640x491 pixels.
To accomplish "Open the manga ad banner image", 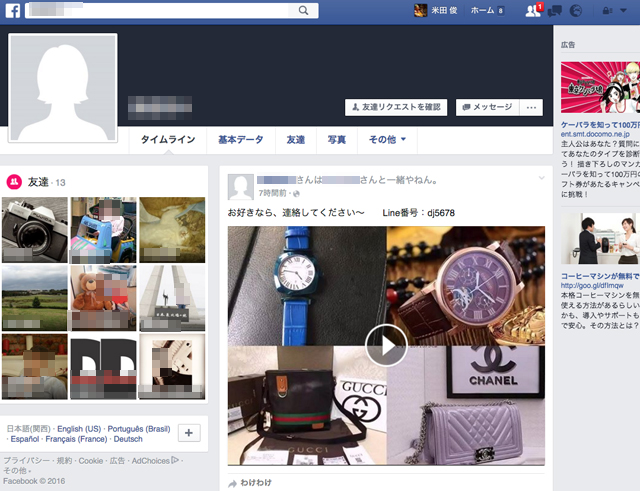I will (x=600, y=87).
